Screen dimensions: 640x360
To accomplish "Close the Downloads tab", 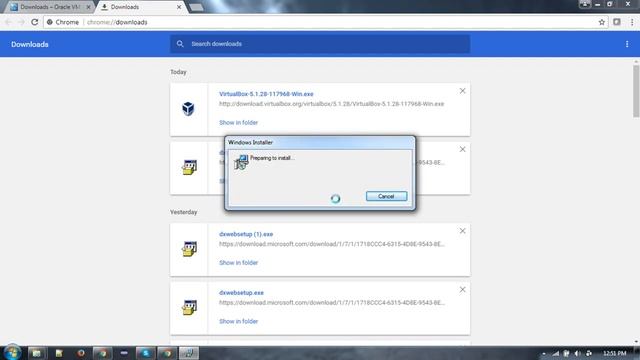I will 179,7.
